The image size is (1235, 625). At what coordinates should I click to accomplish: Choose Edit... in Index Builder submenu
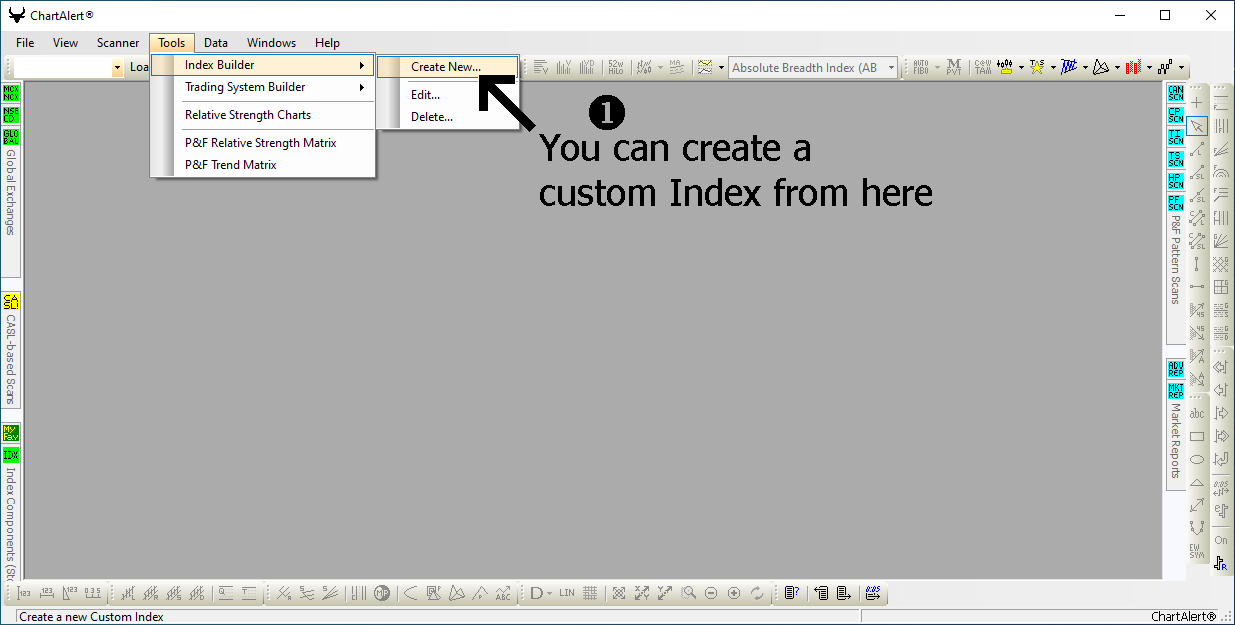click(447, 95)
